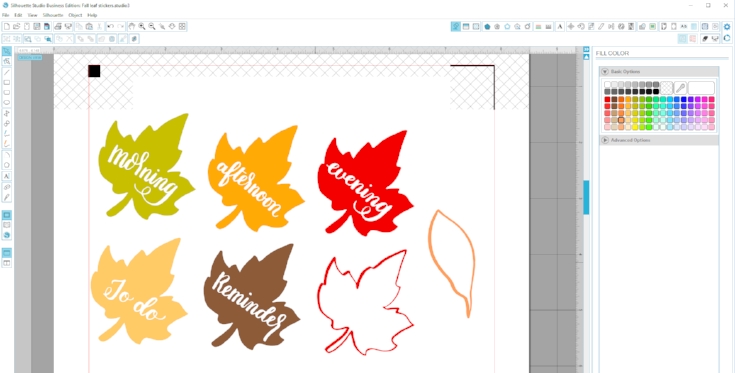735x373 pixels.
Task: Choose the transparent no-fill swatch
Action: click(x=667, y=88)
